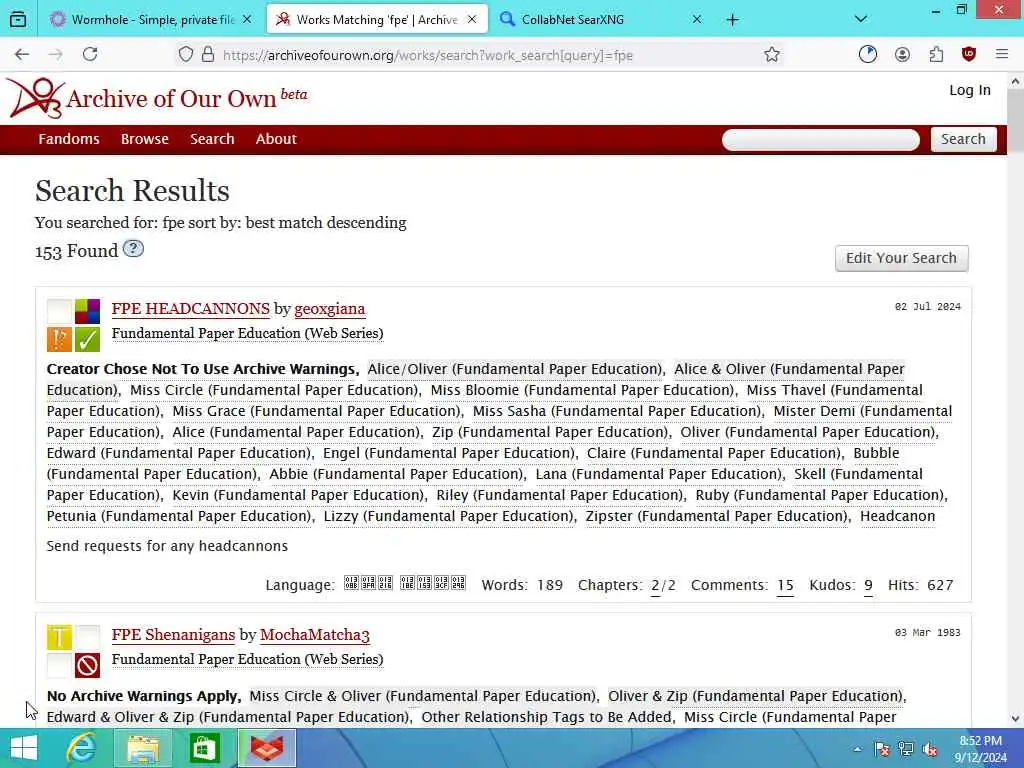Click the Archive of Our Own logo

click(x=157, y=98)
